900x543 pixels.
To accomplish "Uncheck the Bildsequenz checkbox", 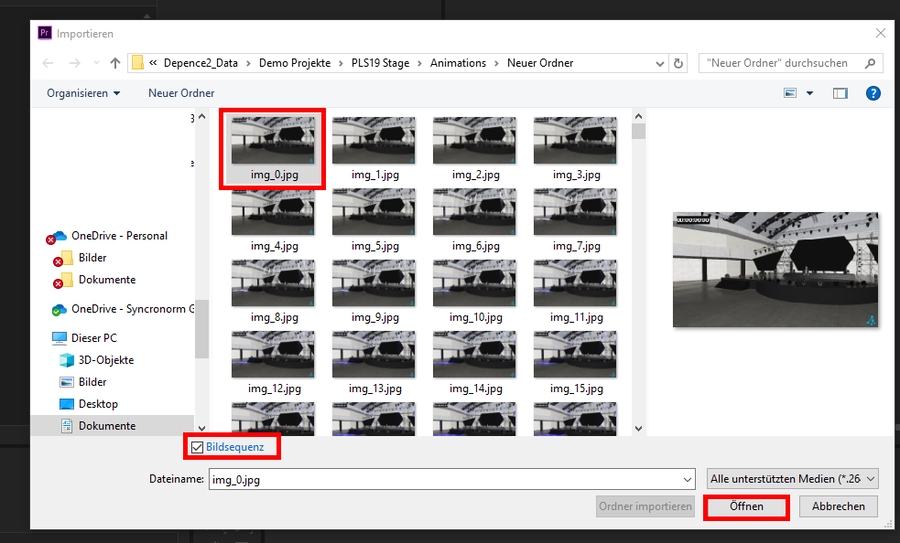I will pos(197,447).
